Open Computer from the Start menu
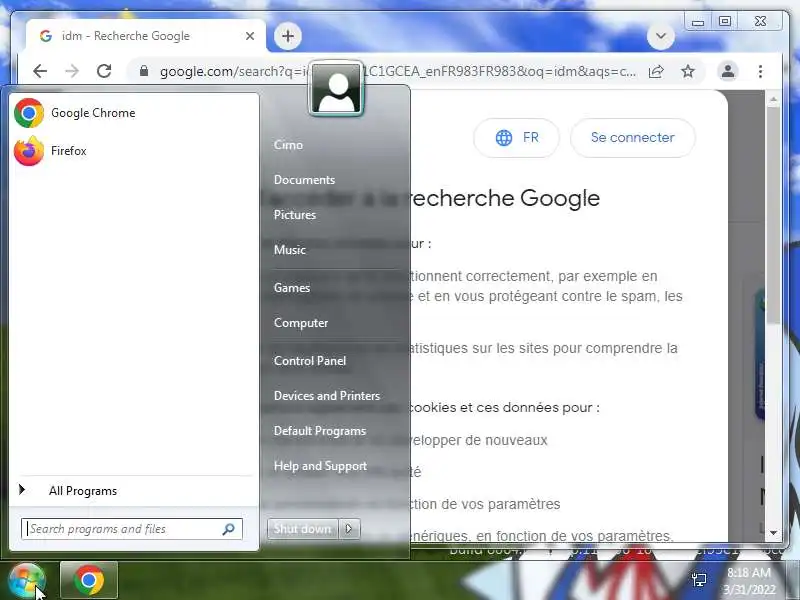 point(301,323)
